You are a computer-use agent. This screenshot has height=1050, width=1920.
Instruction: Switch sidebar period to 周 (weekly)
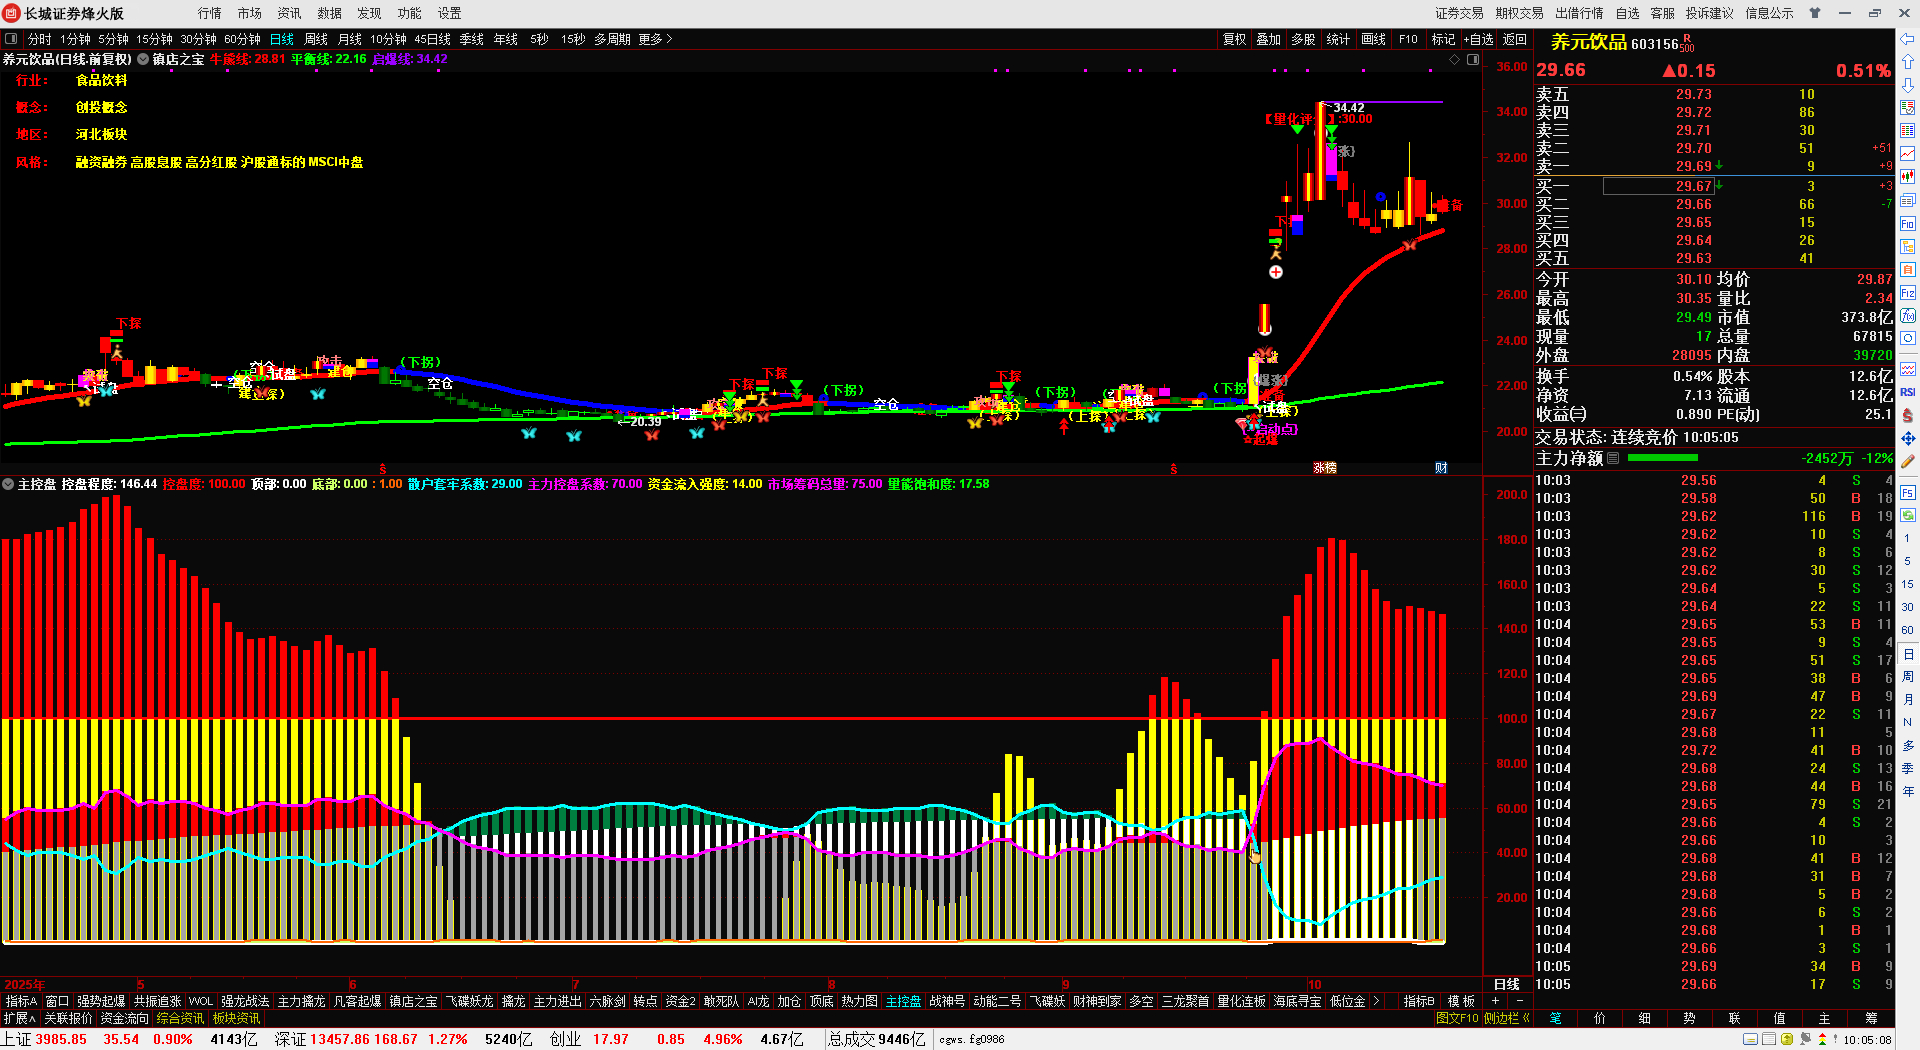(1908, 677)
